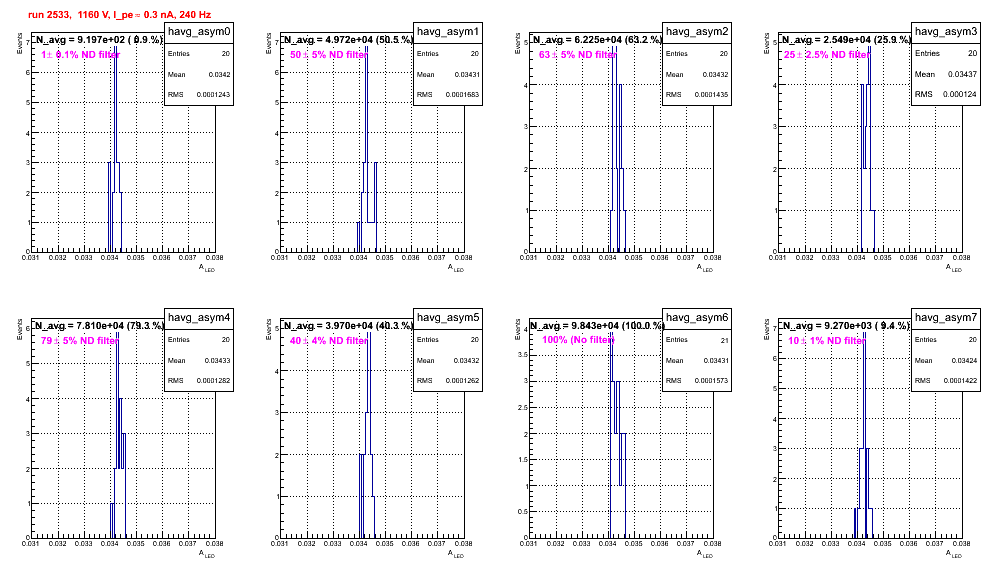Click RMS value 0.0001262 in havg_asym5 stats
996x572 pixels.
(462, 381)
